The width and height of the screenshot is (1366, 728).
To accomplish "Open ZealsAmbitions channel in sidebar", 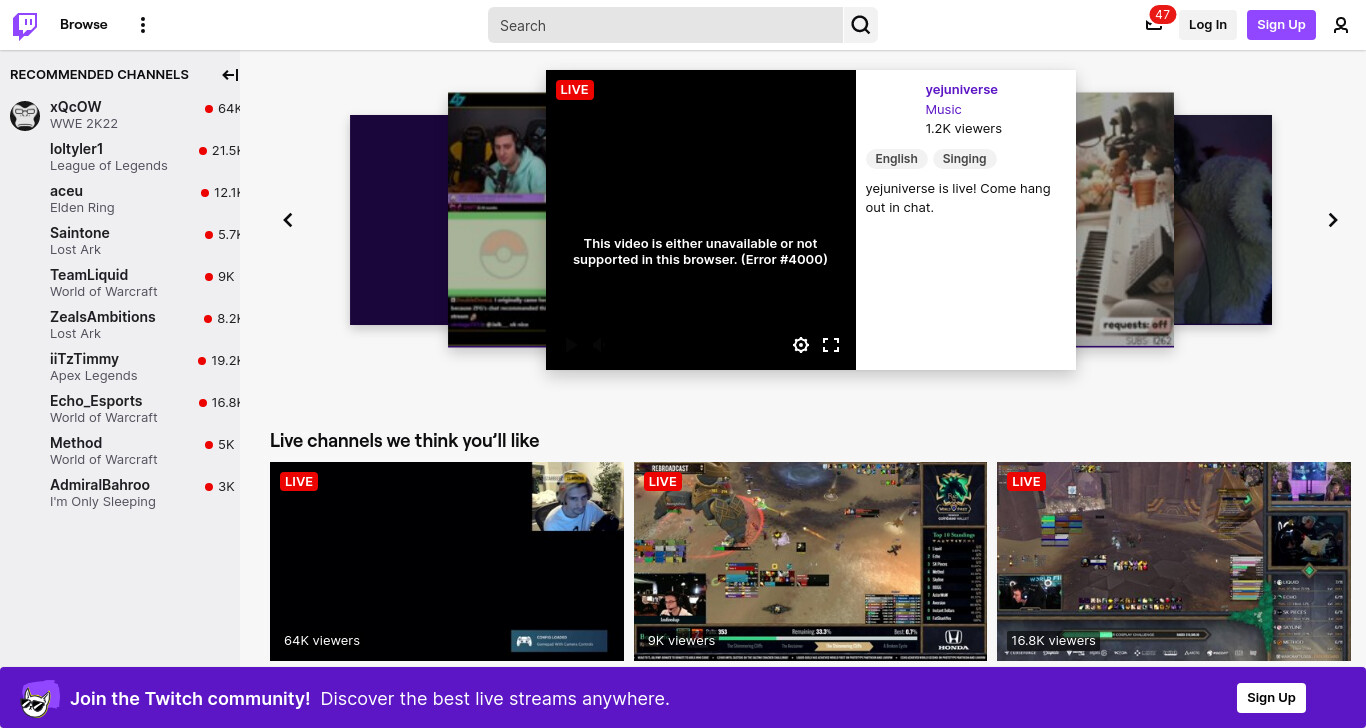I will pyautogui.click(x=120, y=325).
